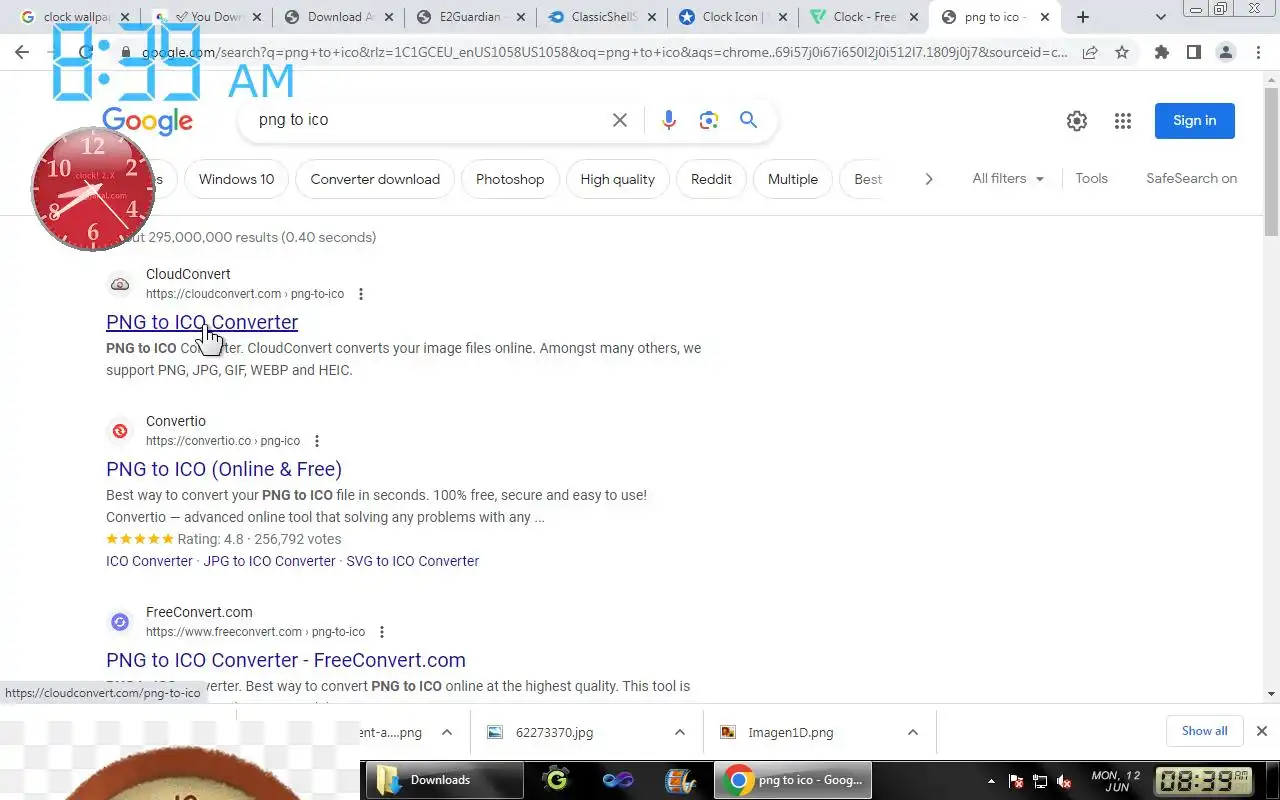Start voice search with microphone icon
The height and width of the screenshot is (800, 1280).
669,120
